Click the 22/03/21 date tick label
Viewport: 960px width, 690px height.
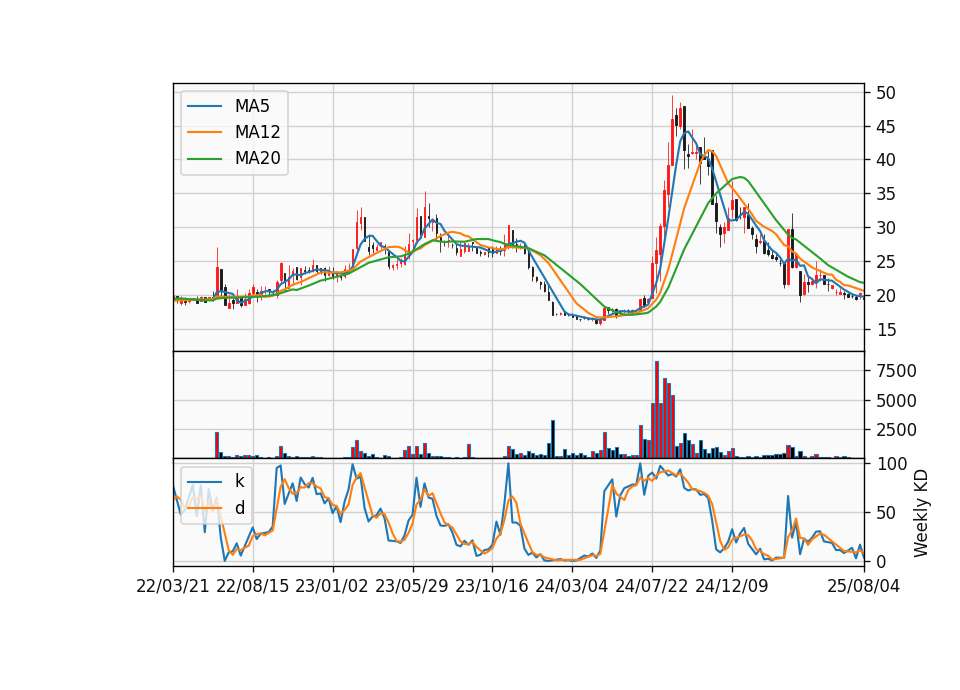pos(173,586)
